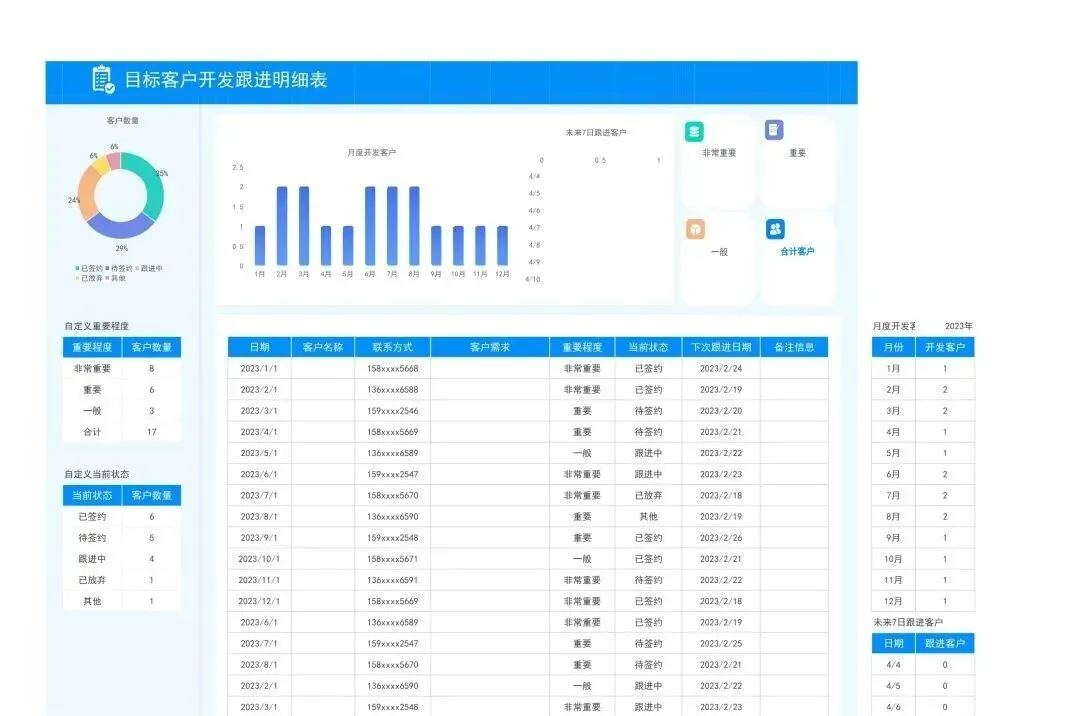1080x716 pixels.
Task: Click the green 非常重要 card icon
Action: point(694,131)
